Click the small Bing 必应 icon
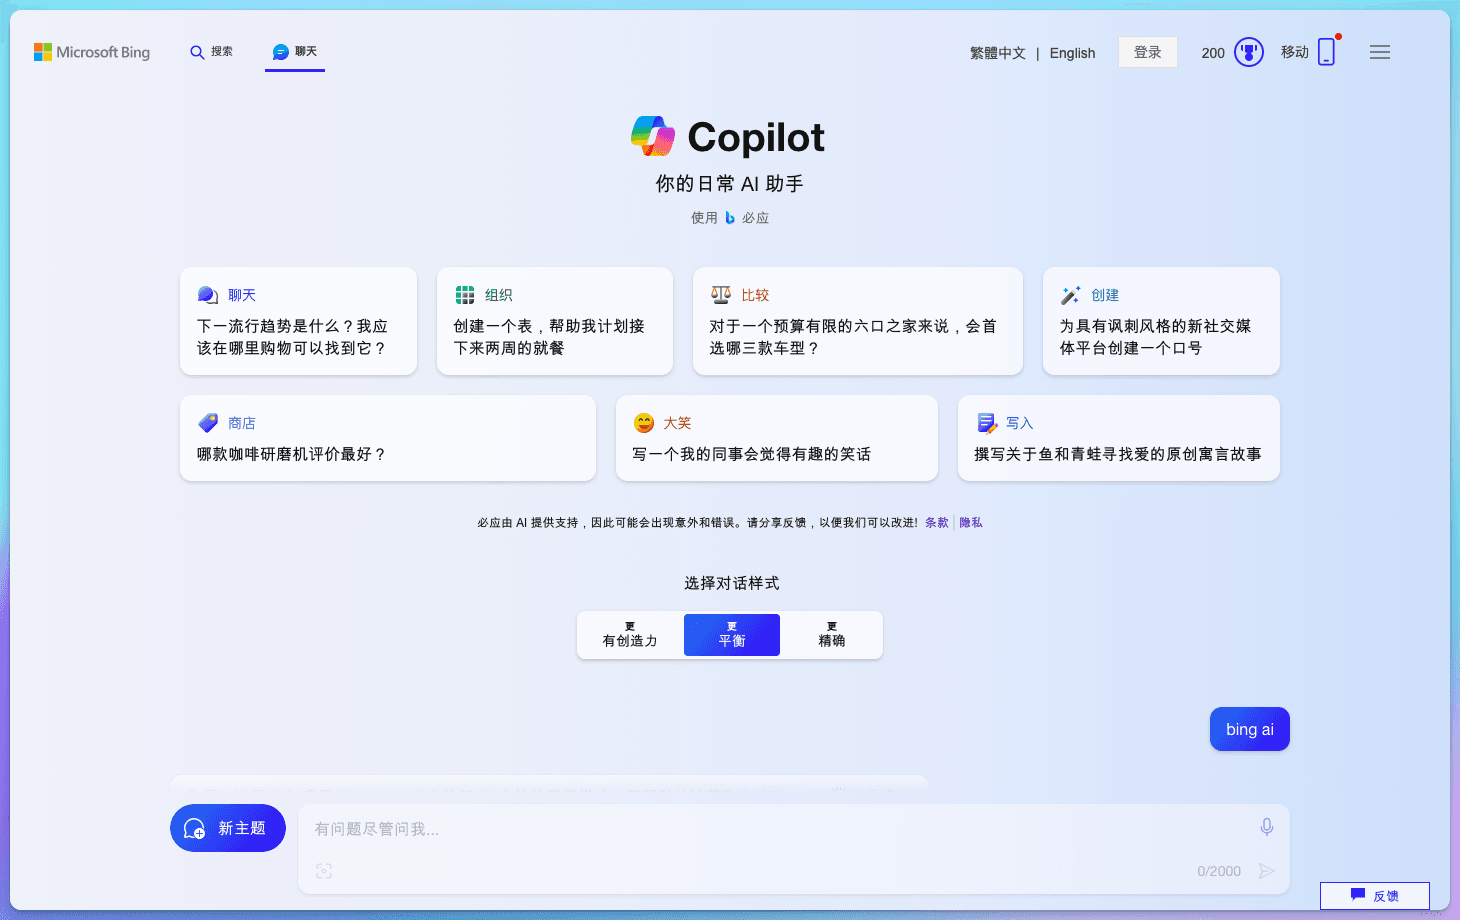1460x920 pixels. point(730,218)
